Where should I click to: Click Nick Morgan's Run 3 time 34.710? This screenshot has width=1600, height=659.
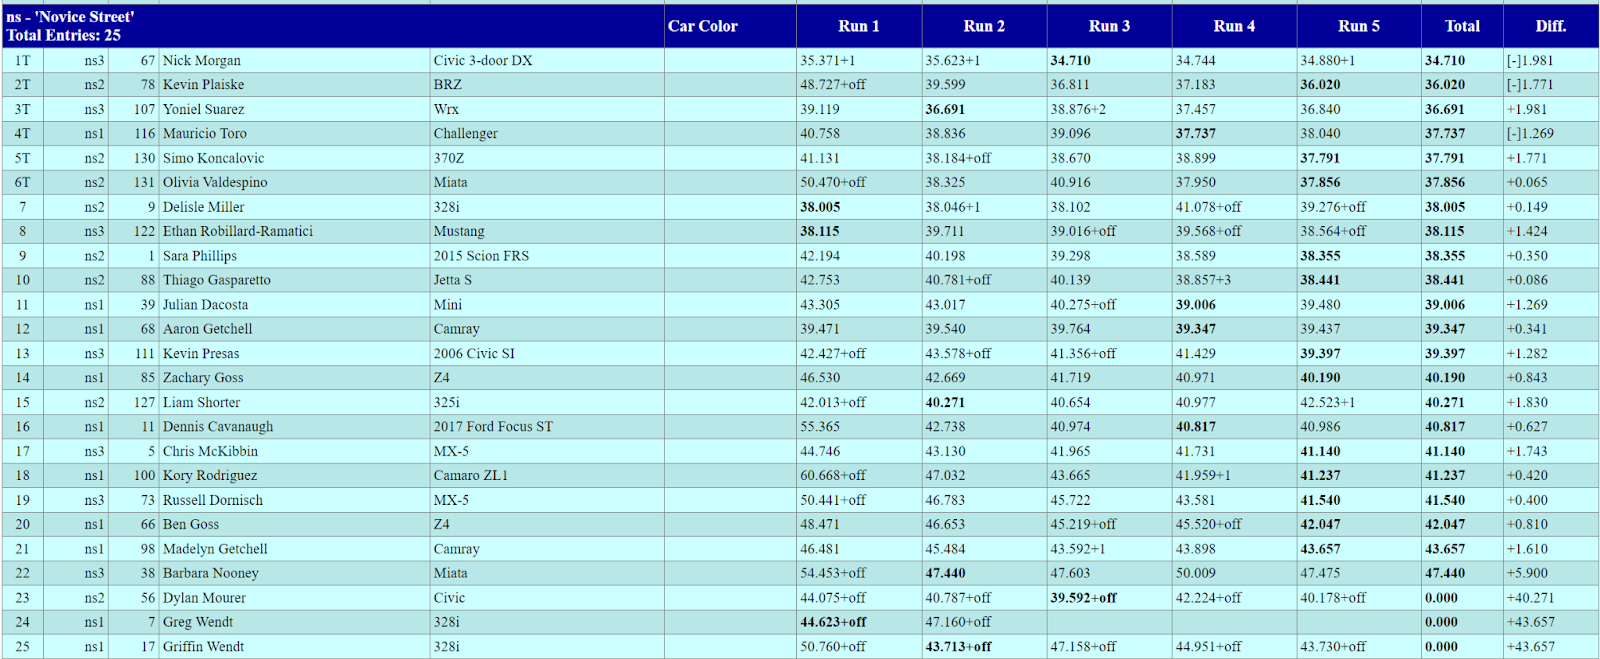[x=1071, y=61]
